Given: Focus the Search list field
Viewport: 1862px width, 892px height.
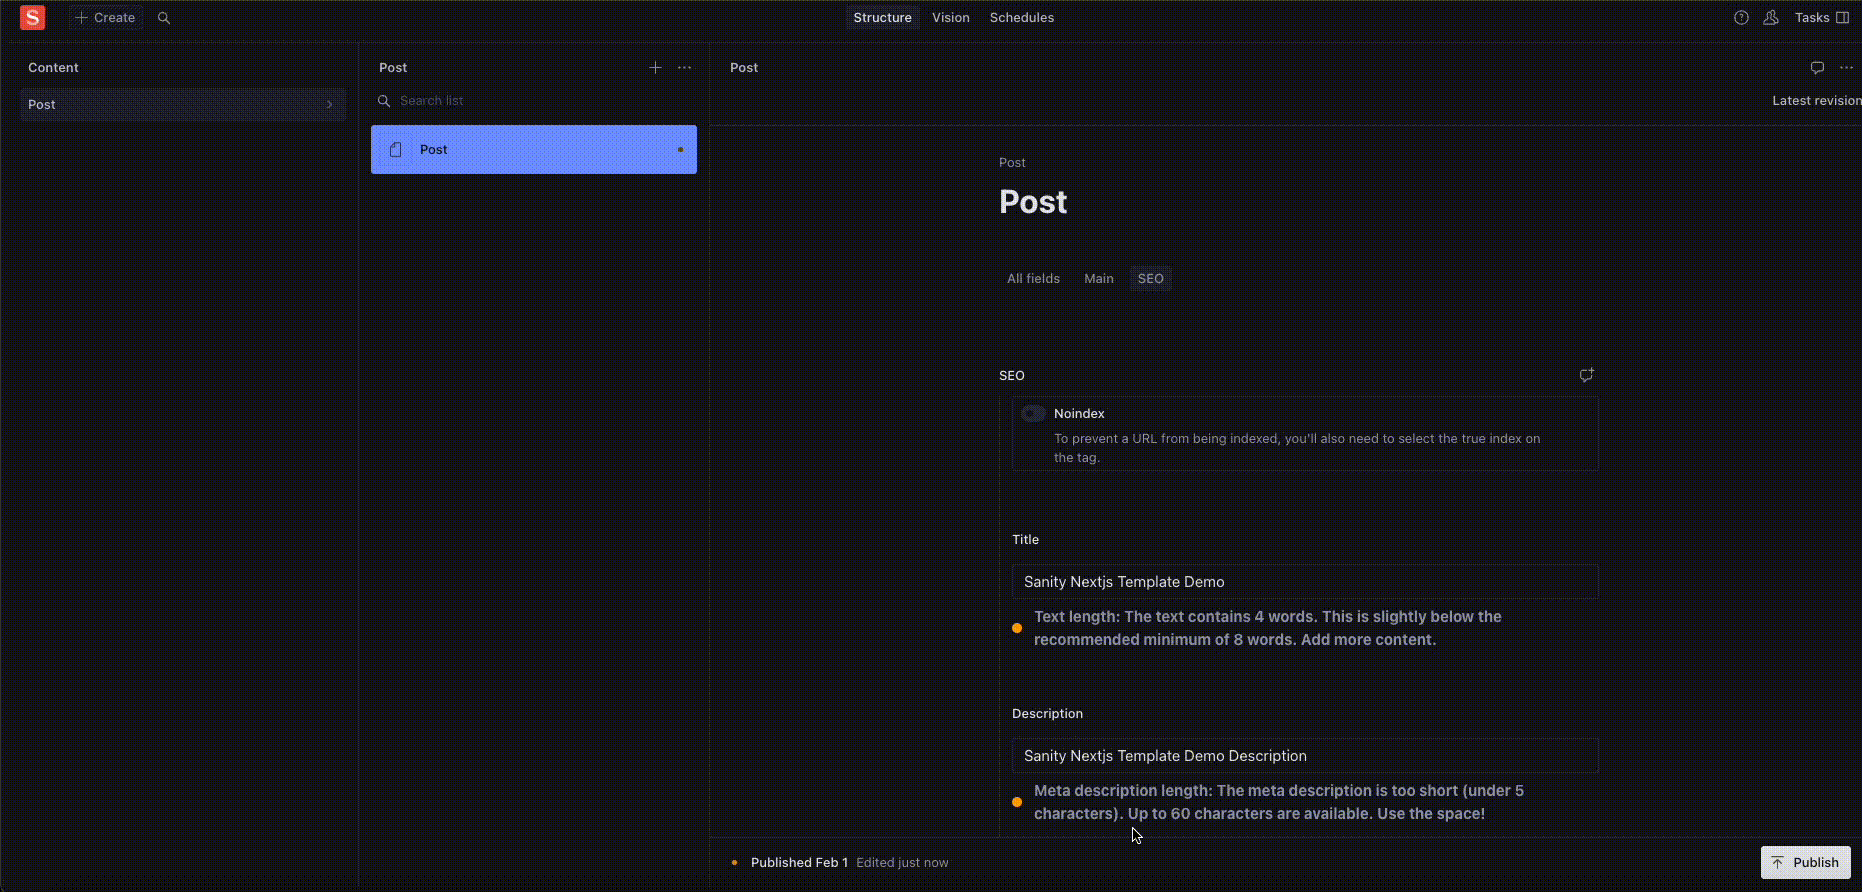Looking at the screenshot, I should pos(534,100).
